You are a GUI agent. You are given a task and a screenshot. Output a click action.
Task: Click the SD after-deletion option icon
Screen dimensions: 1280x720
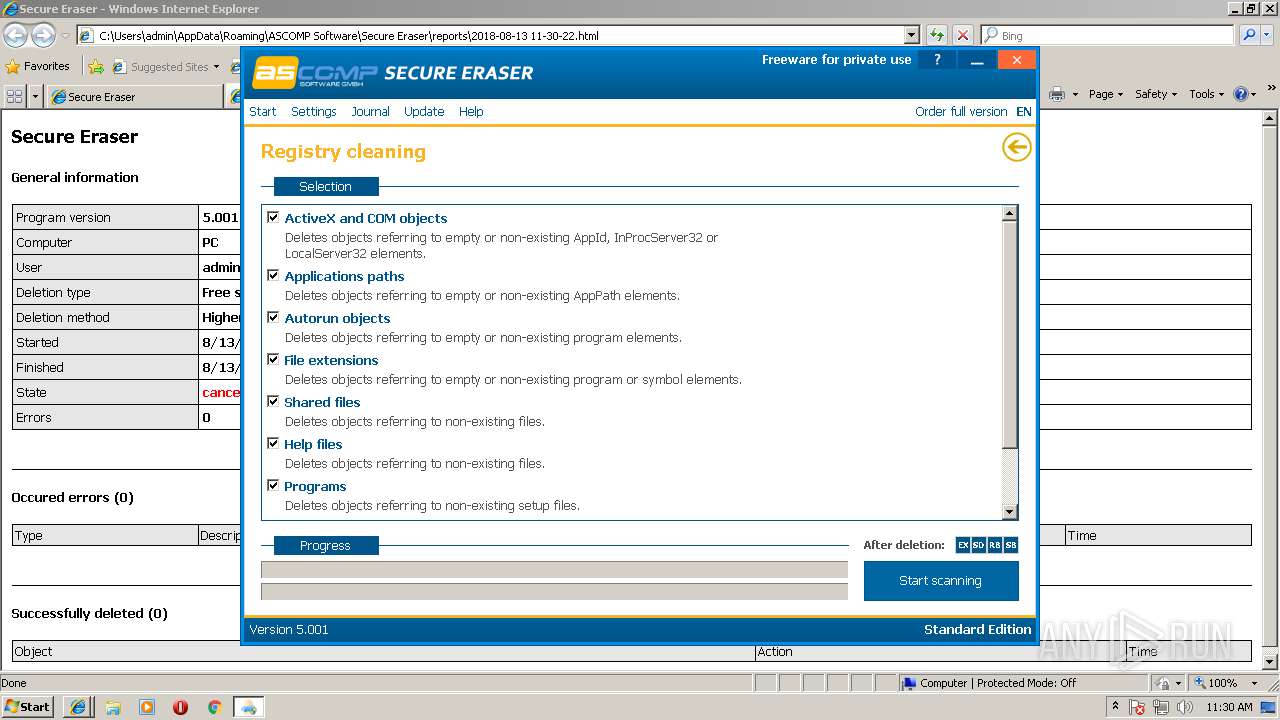tap(979, 545)
